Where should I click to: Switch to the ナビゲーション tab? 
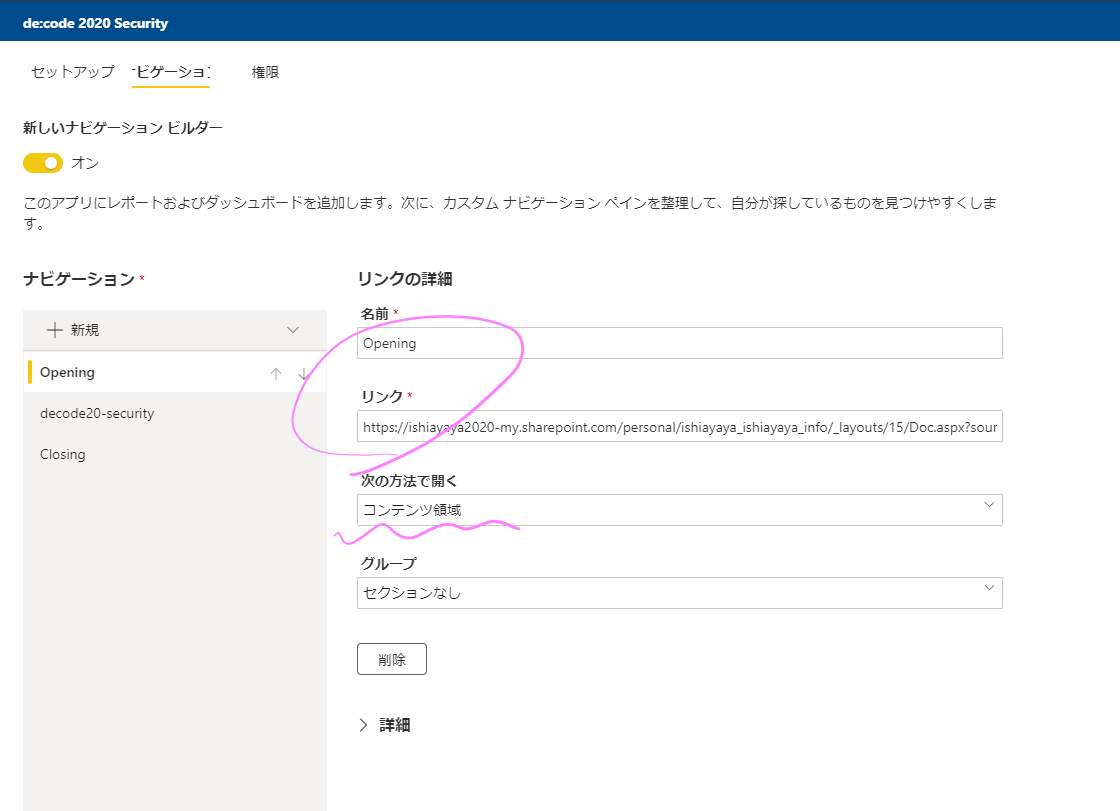[x=171, y=71]
